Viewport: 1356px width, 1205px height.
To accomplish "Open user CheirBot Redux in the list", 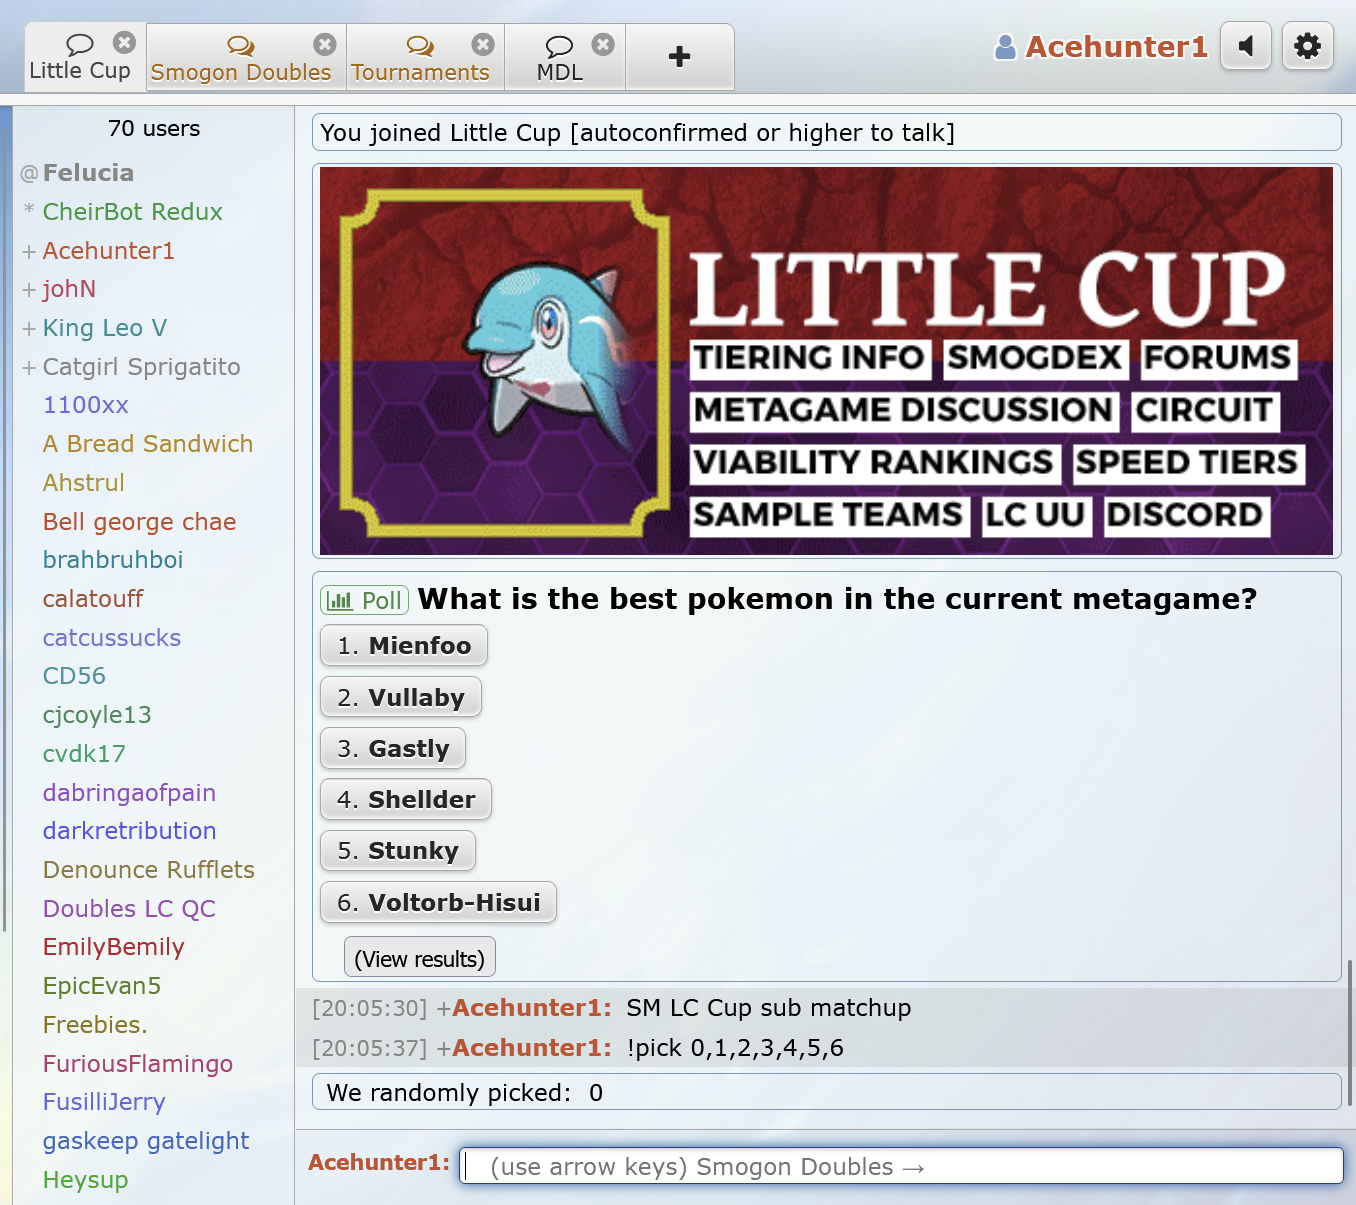I will coord(133,212).
